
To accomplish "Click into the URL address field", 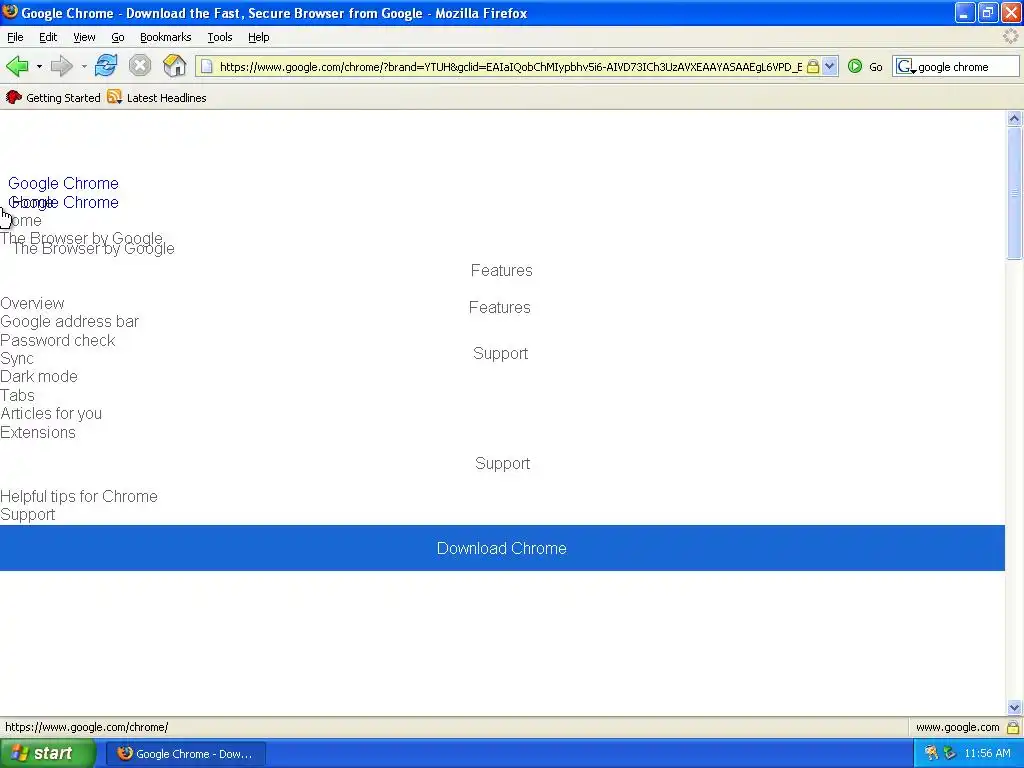I will tap(511, 67).
